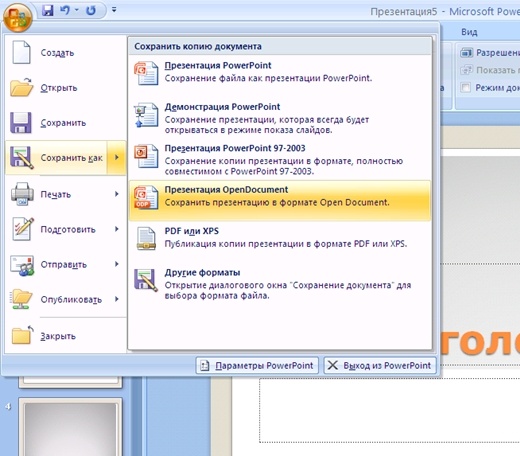
Task: Click the printer icon for Печать
Action: point(22,194)
